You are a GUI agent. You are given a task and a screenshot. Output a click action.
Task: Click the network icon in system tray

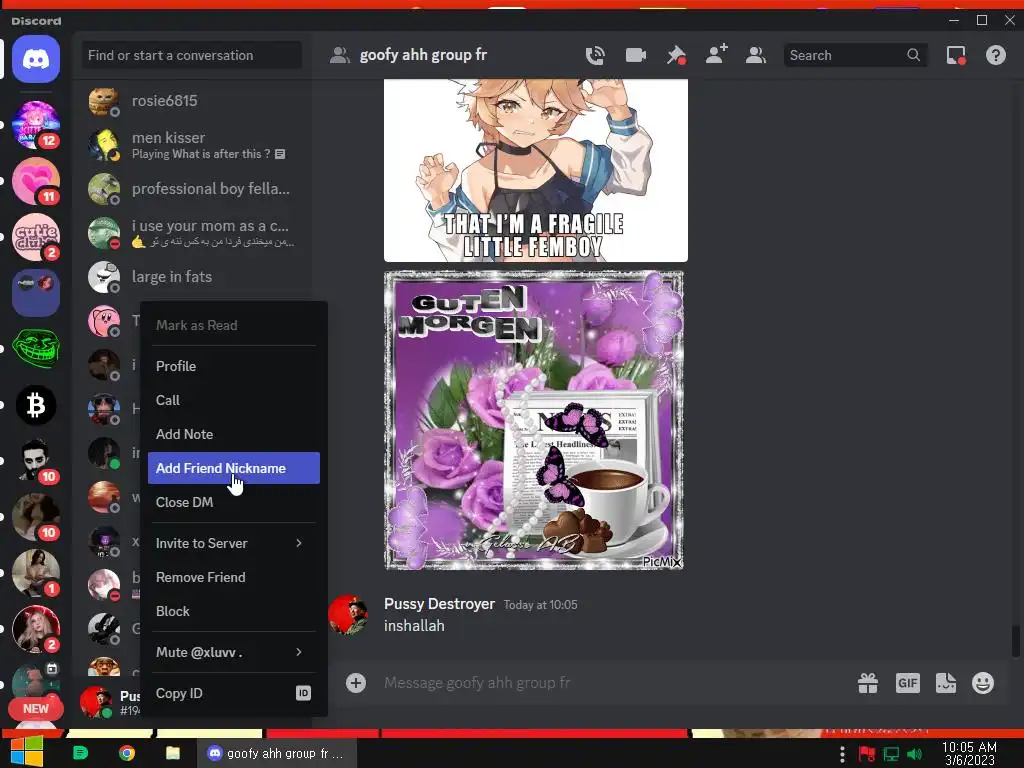891,754
